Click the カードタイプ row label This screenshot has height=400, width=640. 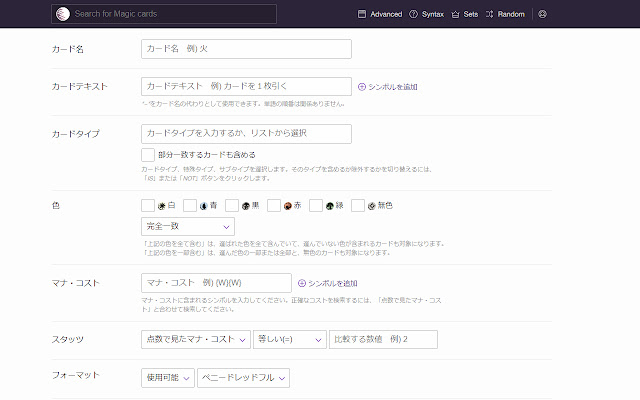tap(76, 134)
